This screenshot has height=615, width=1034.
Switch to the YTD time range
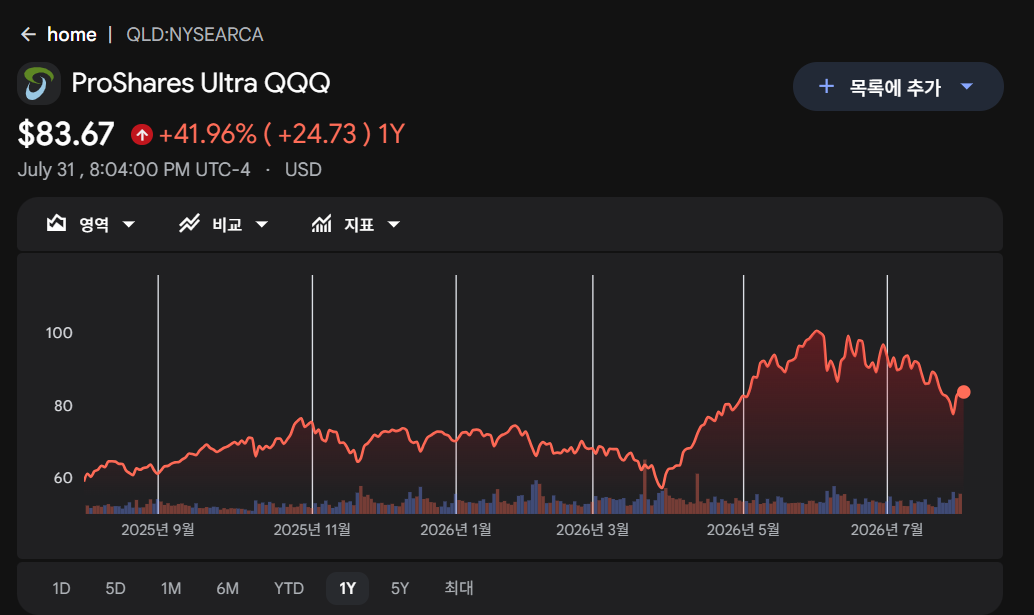click(x=289, y=588)
